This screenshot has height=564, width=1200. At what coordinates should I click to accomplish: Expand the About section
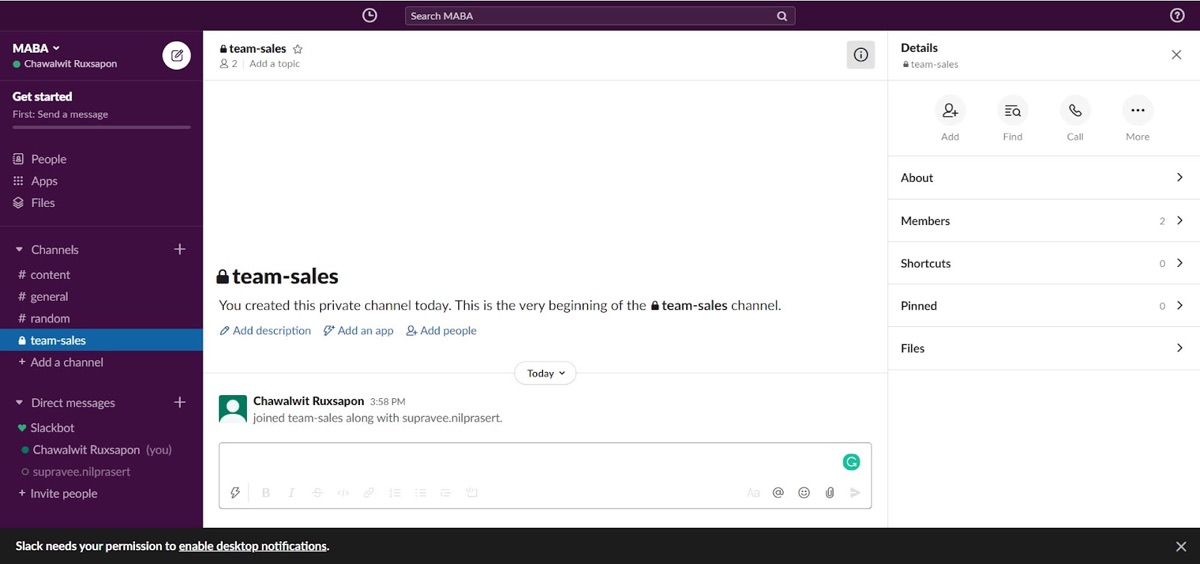[x=1044, y=178]
